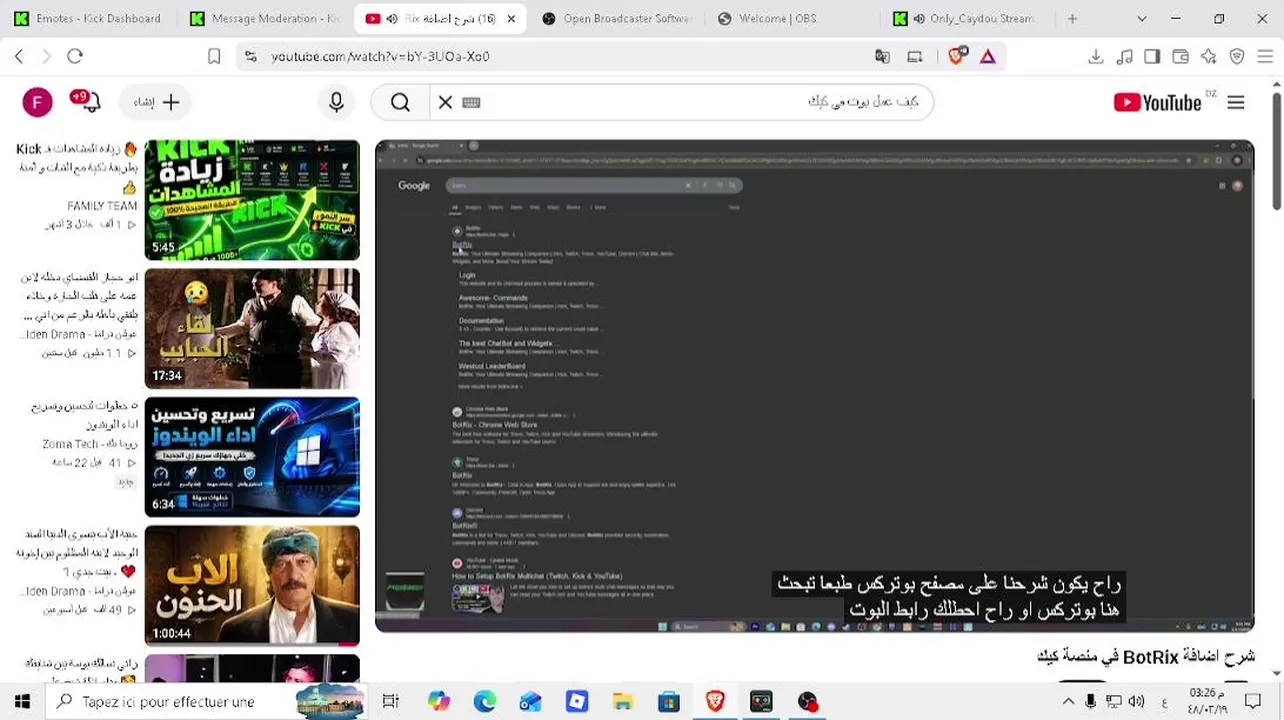
Task: Open Windows notification center
Action: tap(1254, 702)
